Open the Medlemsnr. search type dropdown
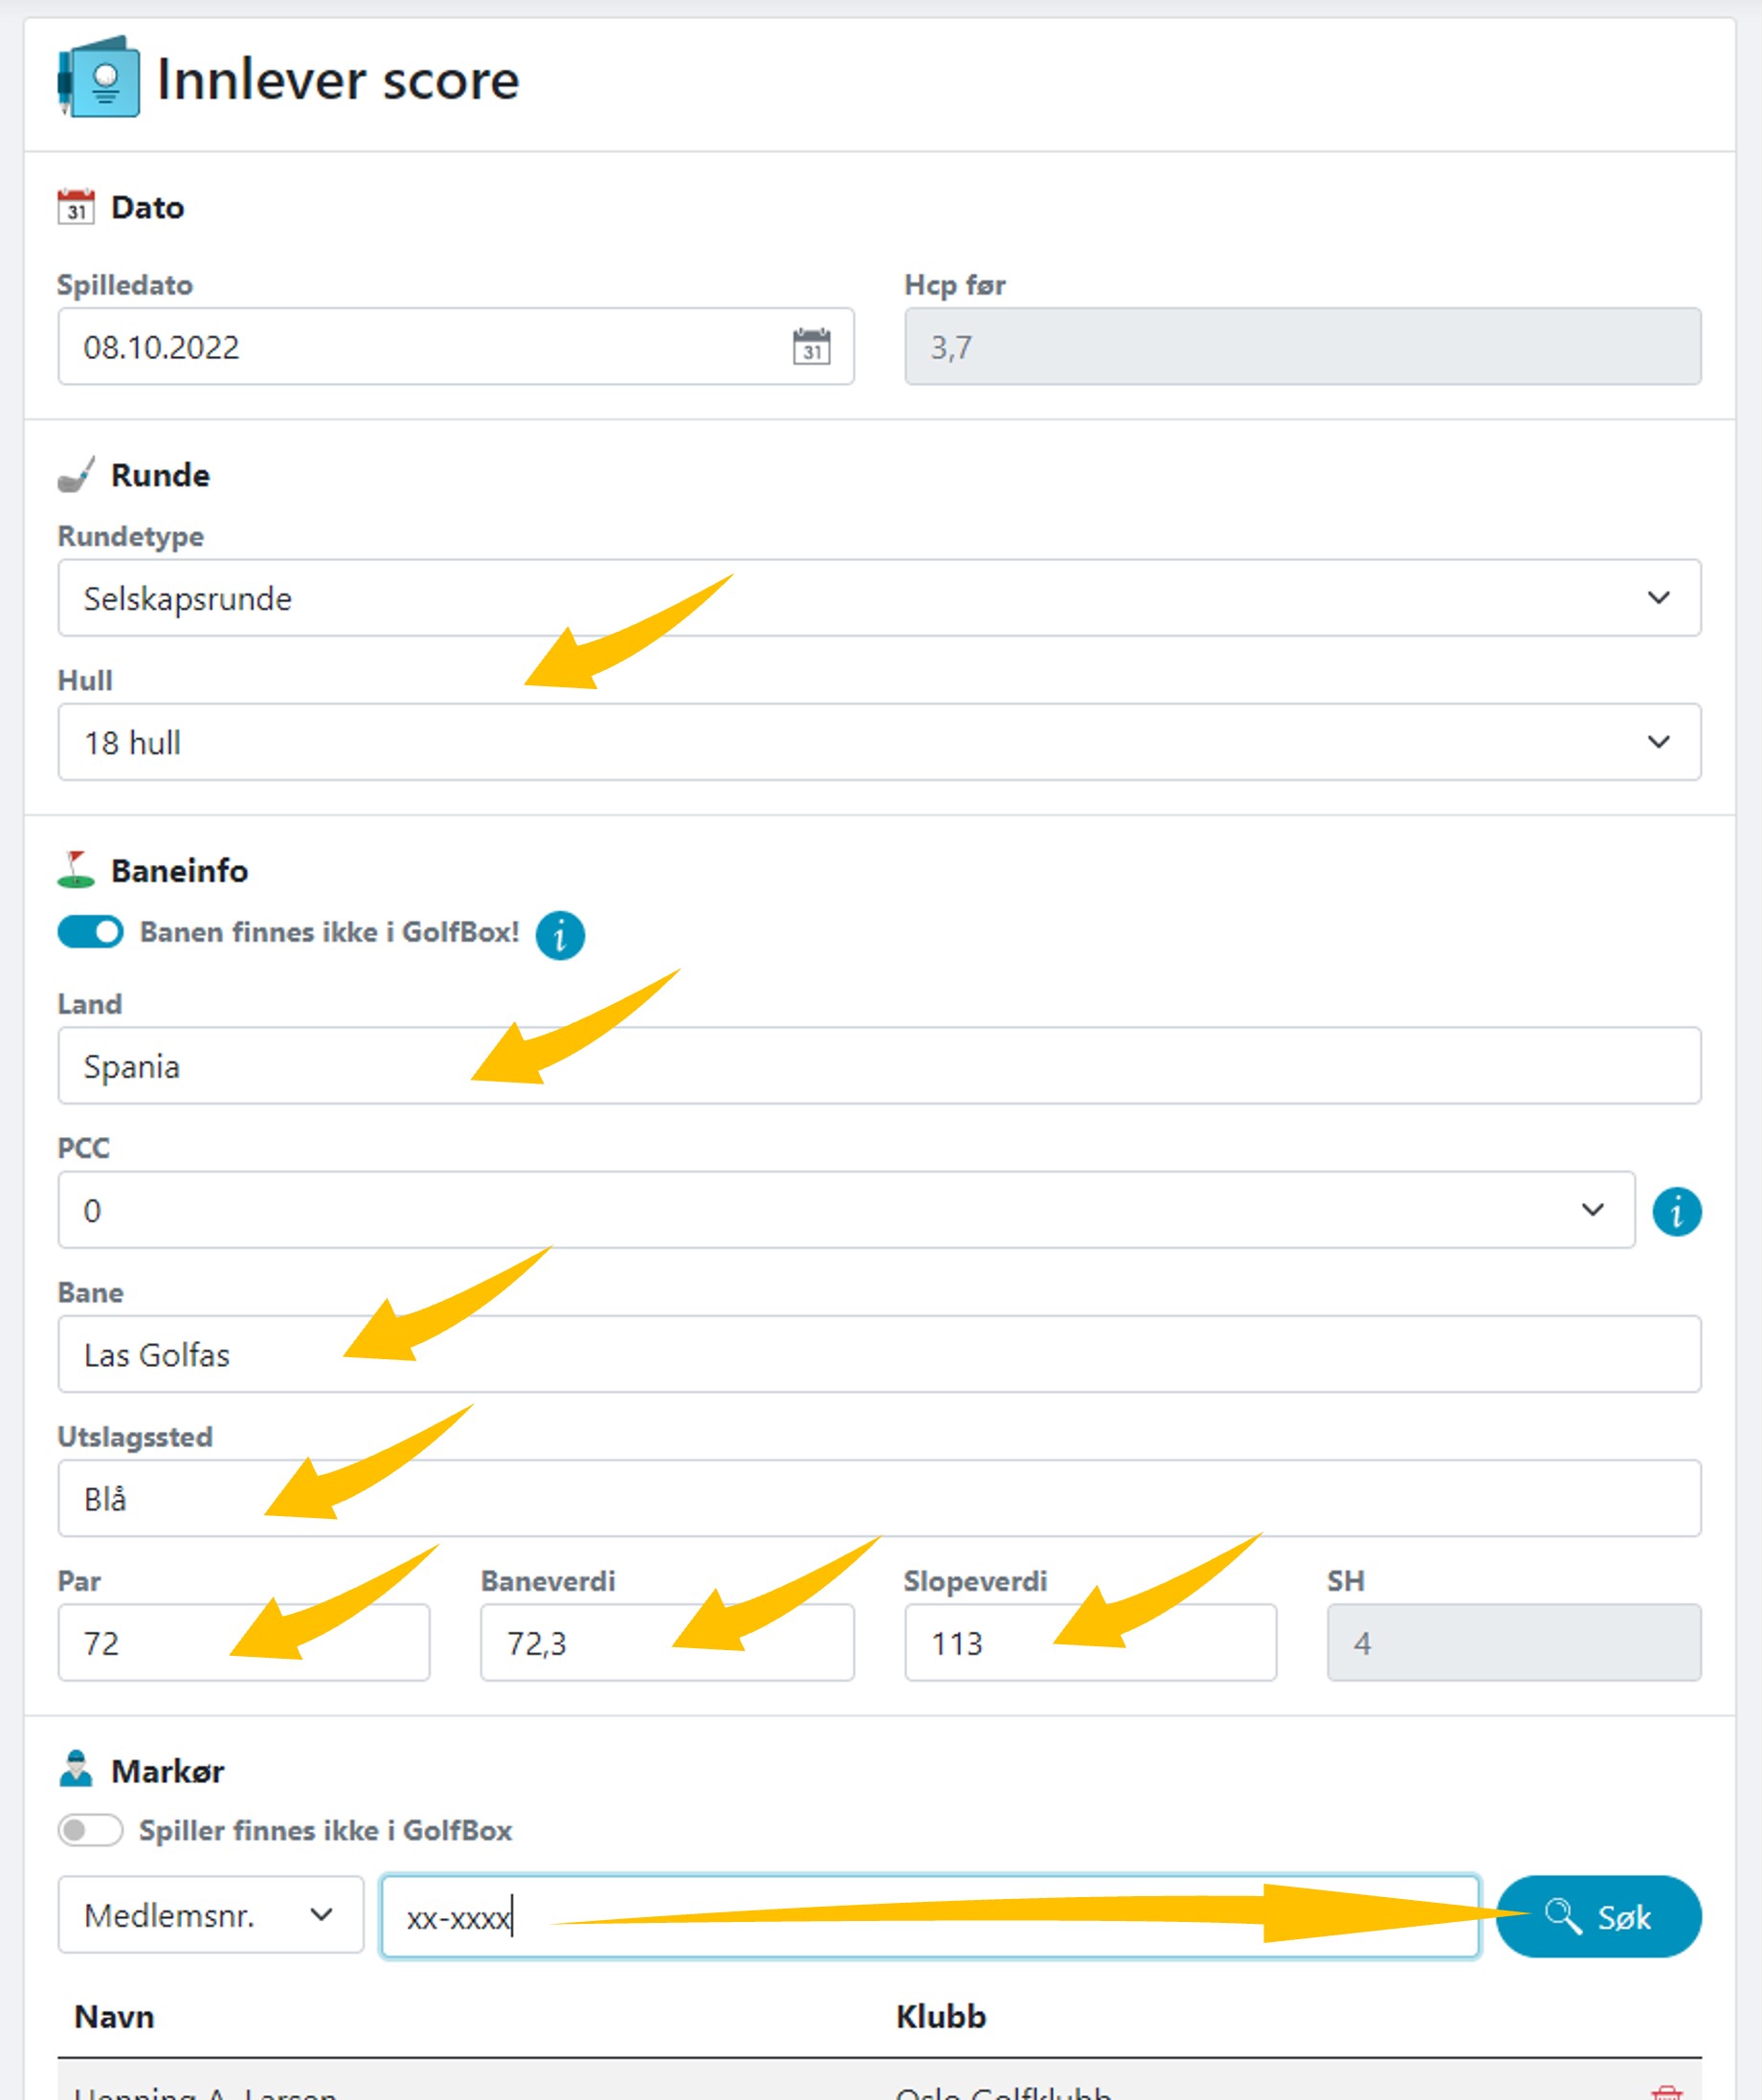The width and height of the screenshot is (1762, 2100). [x=211, y=1915]
